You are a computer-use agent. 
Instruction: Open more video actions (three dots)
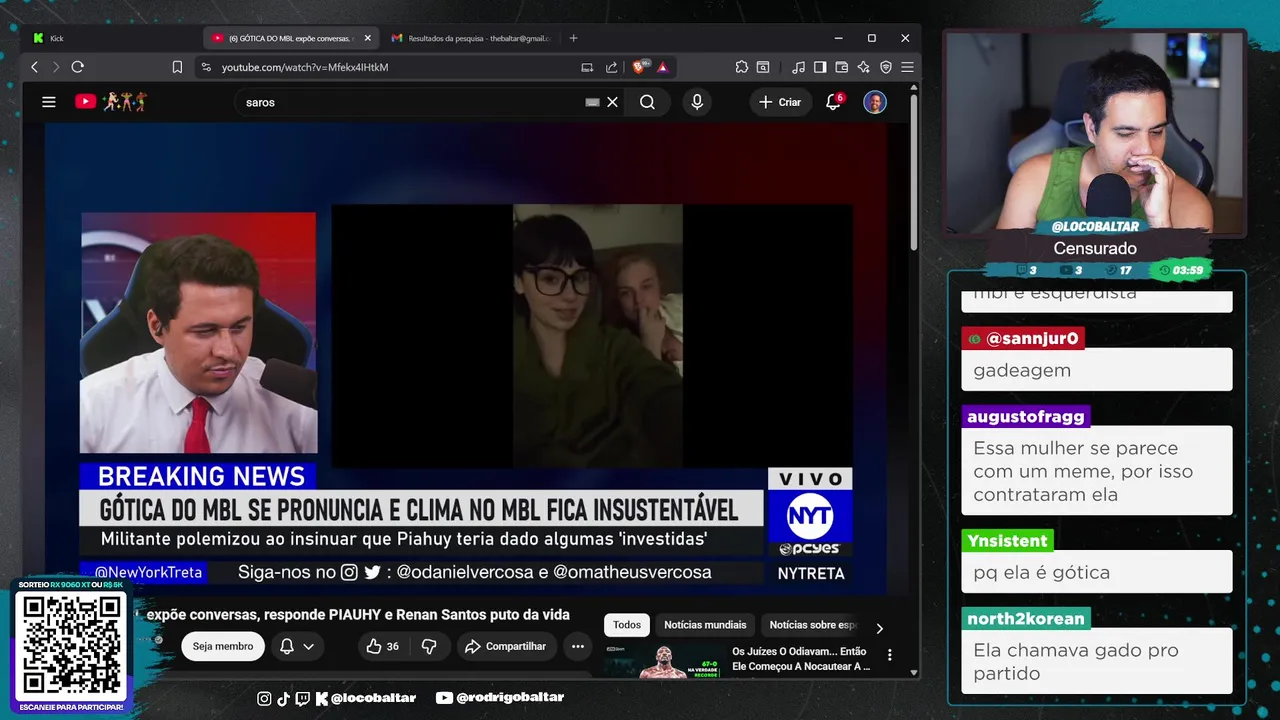(x=578, y=646)
